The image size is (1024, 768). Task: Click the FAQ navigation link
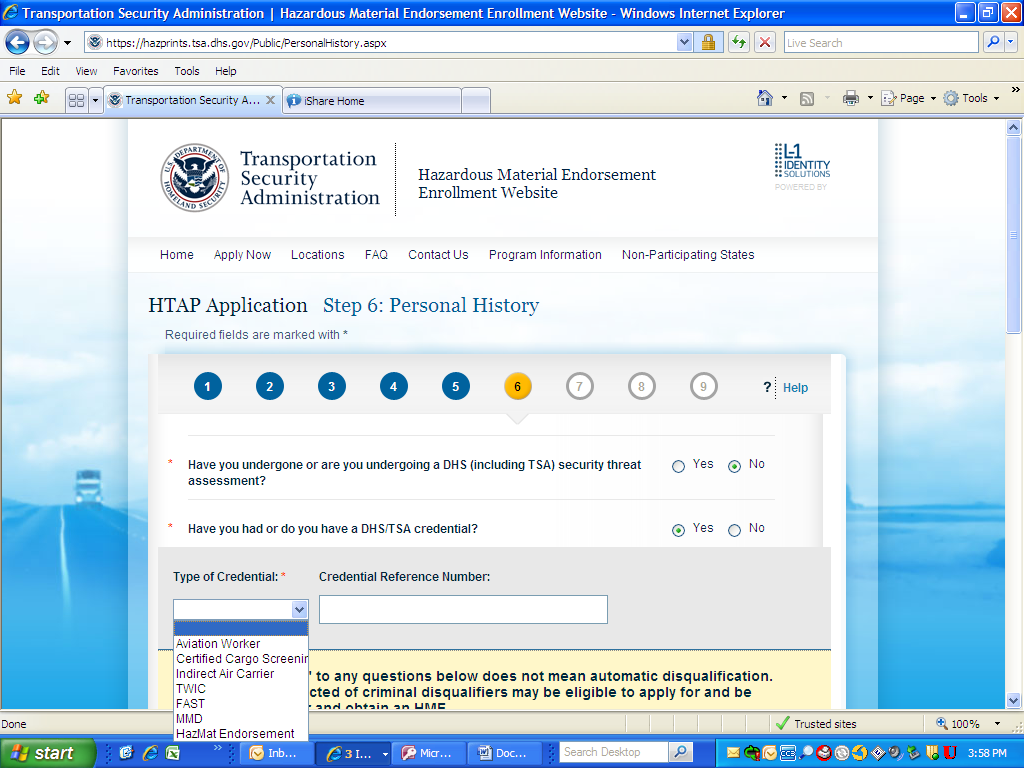click(376, 255)
